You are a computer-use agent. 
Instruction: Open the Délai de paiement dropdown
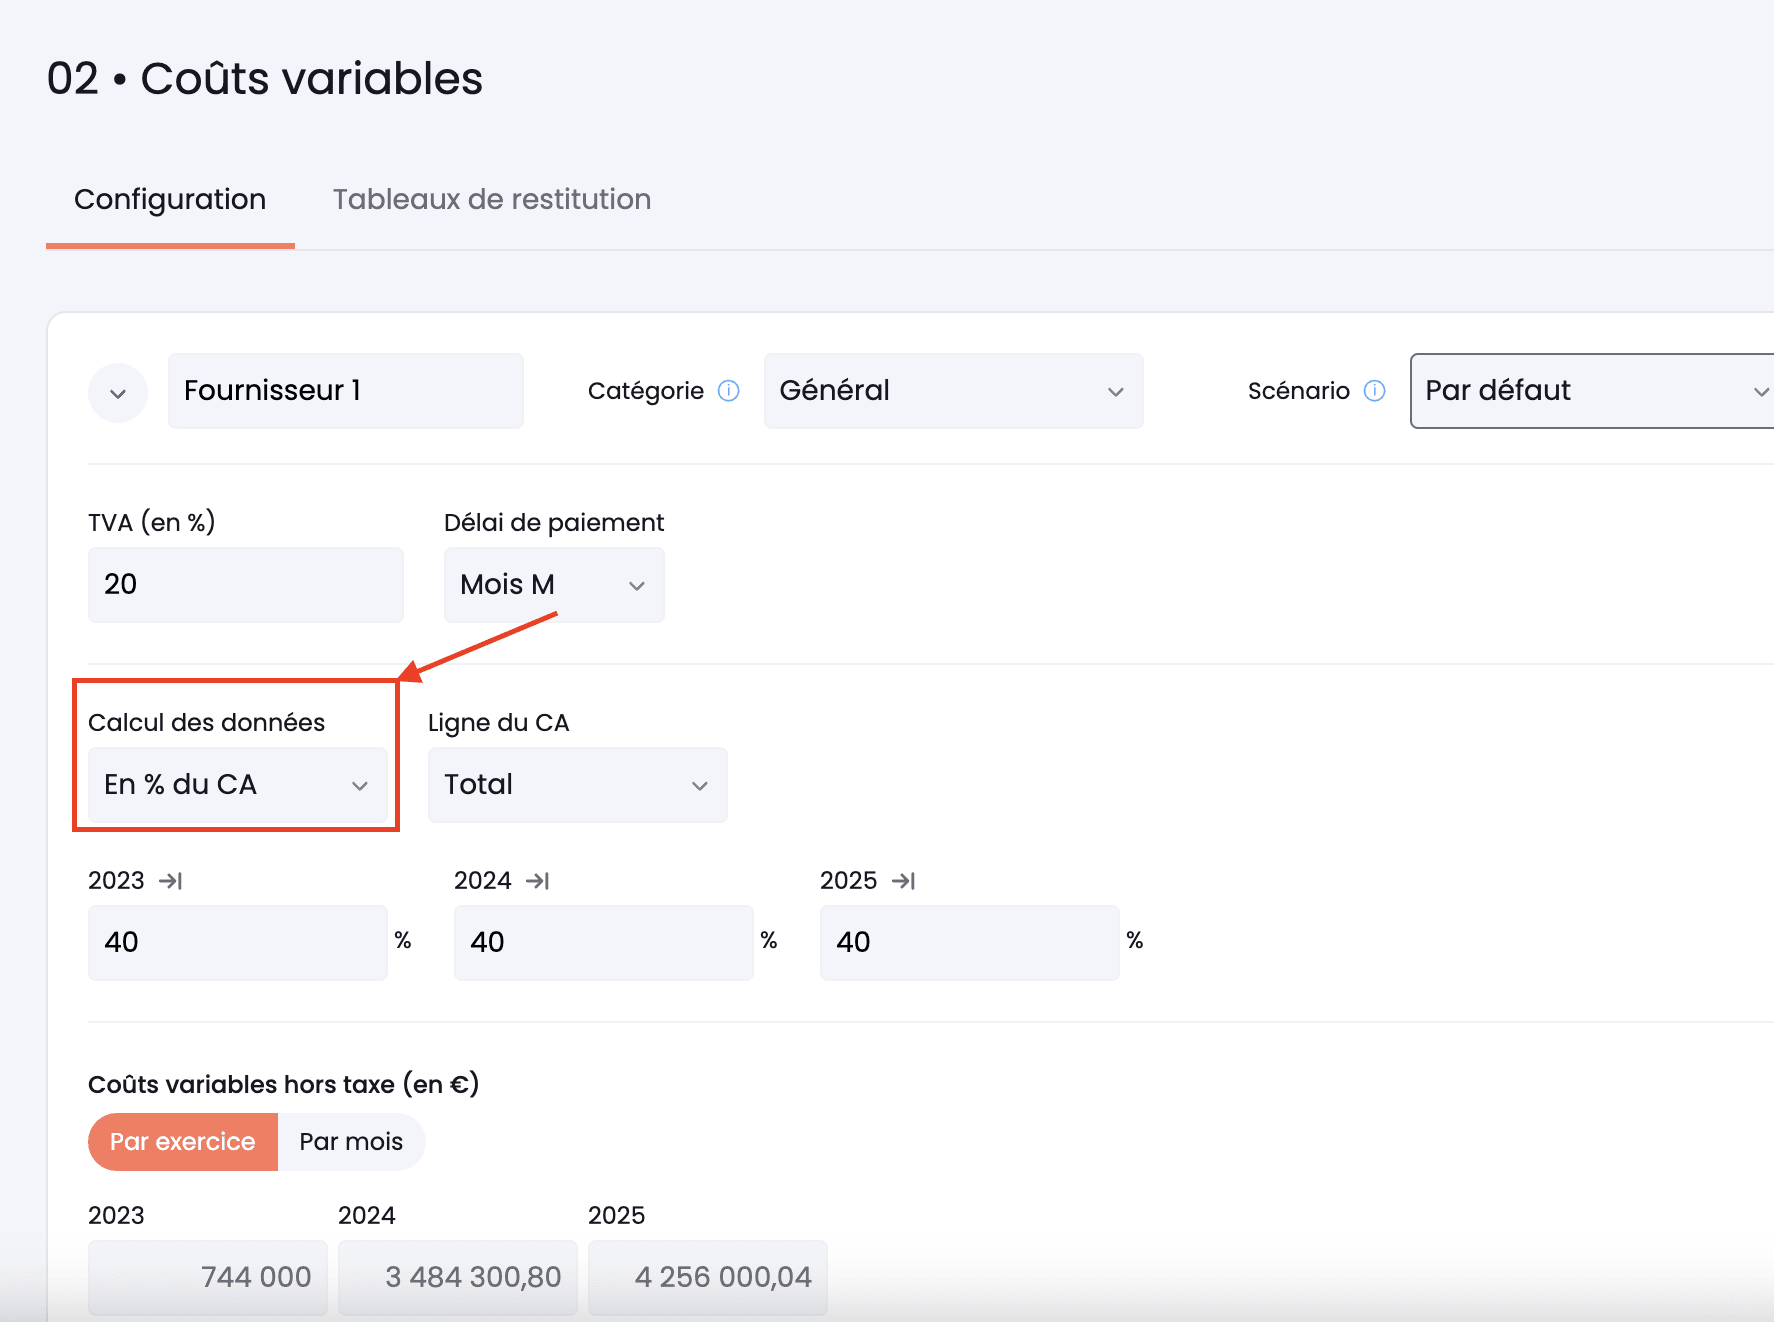pyautogui.click(x=554, y=585)
